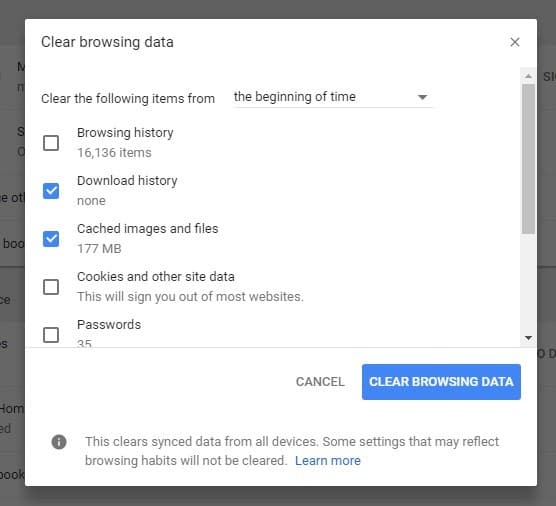This screenshot has width=556, height=506.
Task: Uncheck the Download history checkbox
Action: coord(51,191)
